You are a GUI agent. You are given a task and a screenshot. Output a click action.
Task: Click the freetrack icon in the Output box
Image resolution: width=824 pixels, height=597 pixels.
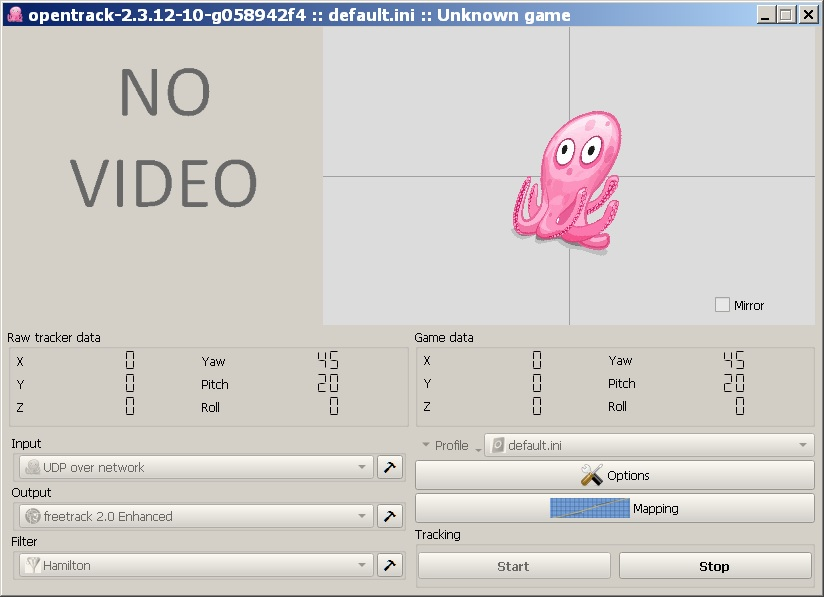pos(30,516)
